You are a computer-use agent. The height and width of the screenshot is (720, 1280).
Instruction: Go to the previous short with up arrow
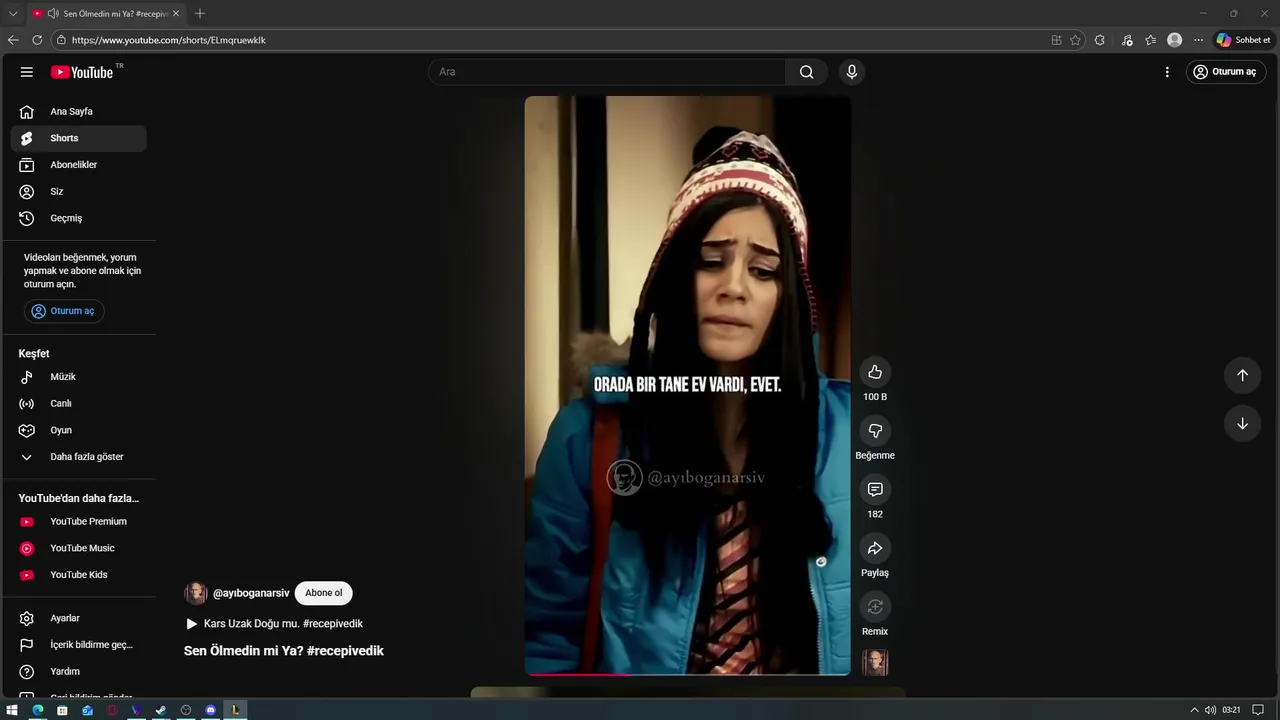(x=1242, y=375)
